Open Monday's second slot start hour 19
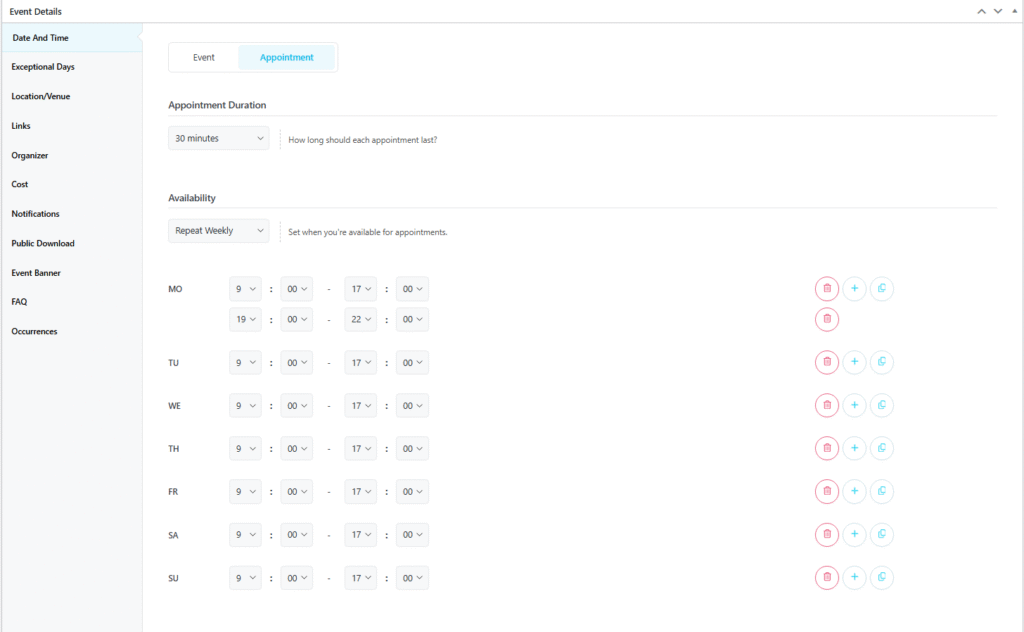The width and height of the screenshot is (1024, 632). 246,319
